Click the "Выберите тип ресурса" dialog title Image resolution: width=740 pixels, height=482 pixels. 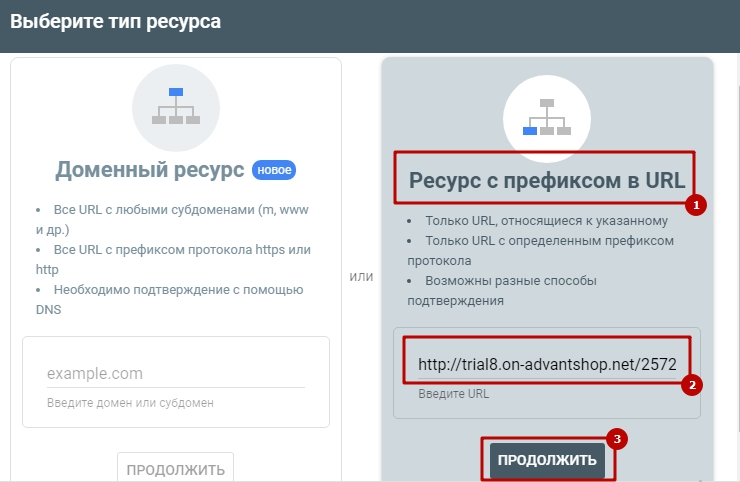point(116,20)
